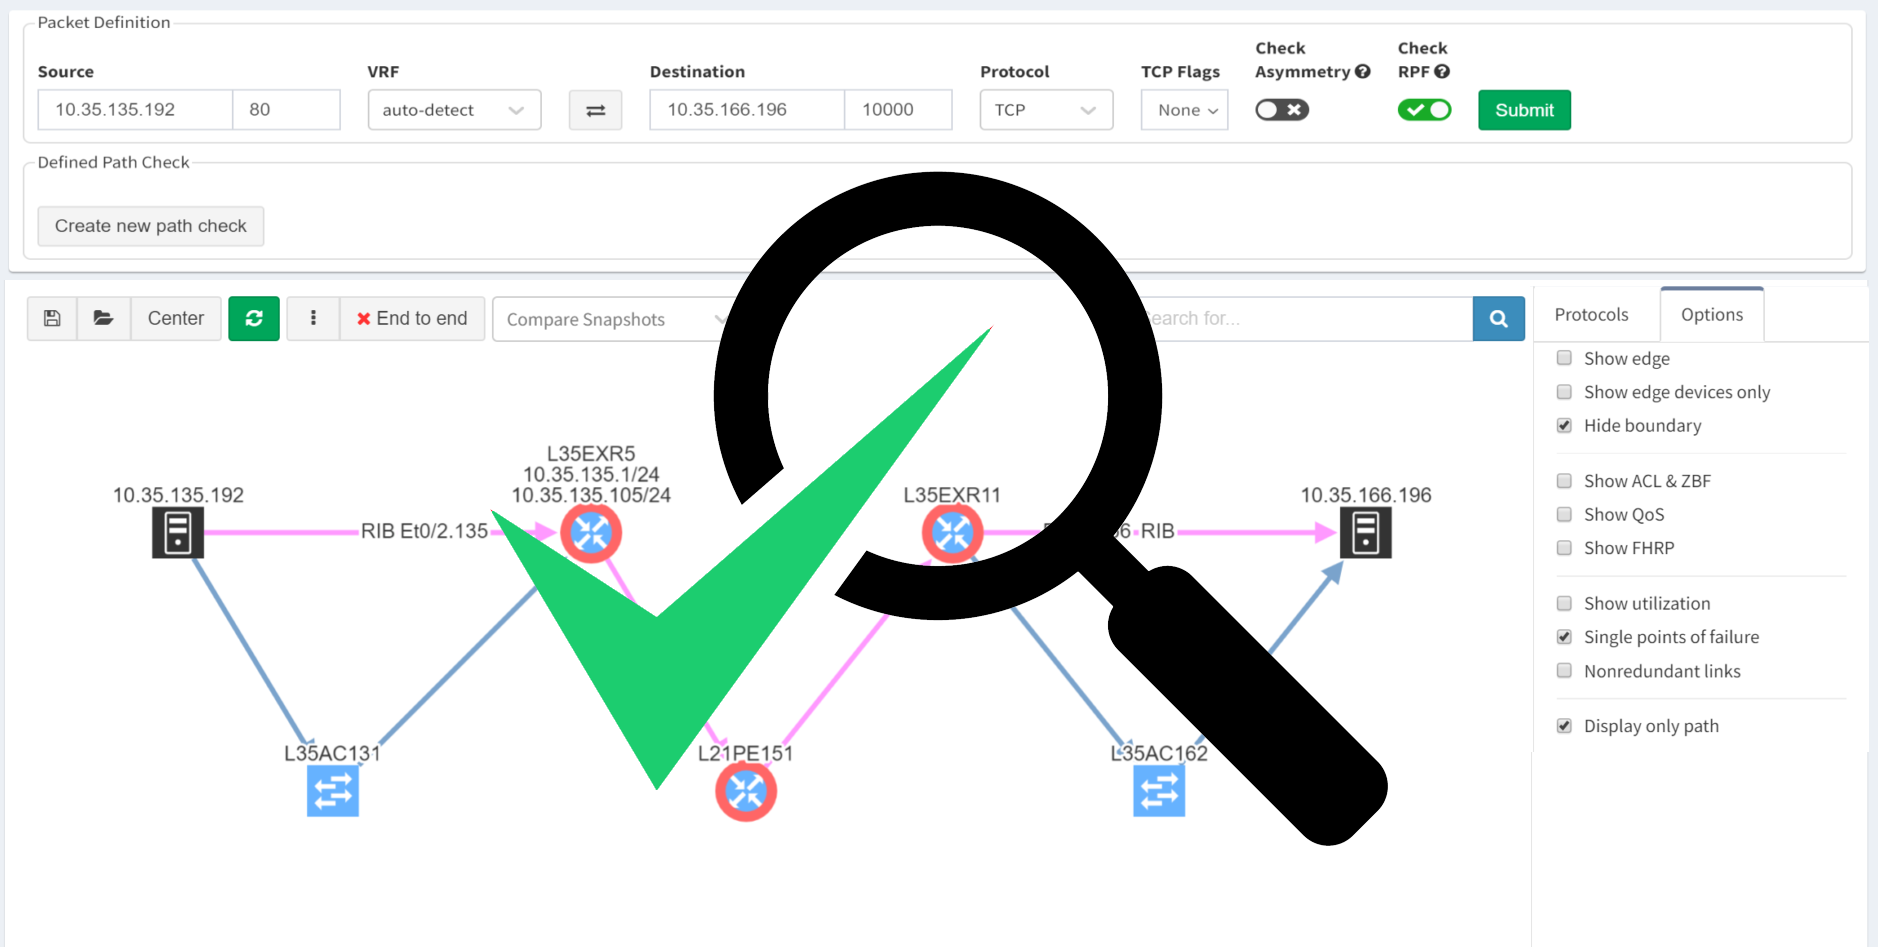Open the three-dot more options menu
Viewport: 1878px width, 947px height.
(313, 319)
